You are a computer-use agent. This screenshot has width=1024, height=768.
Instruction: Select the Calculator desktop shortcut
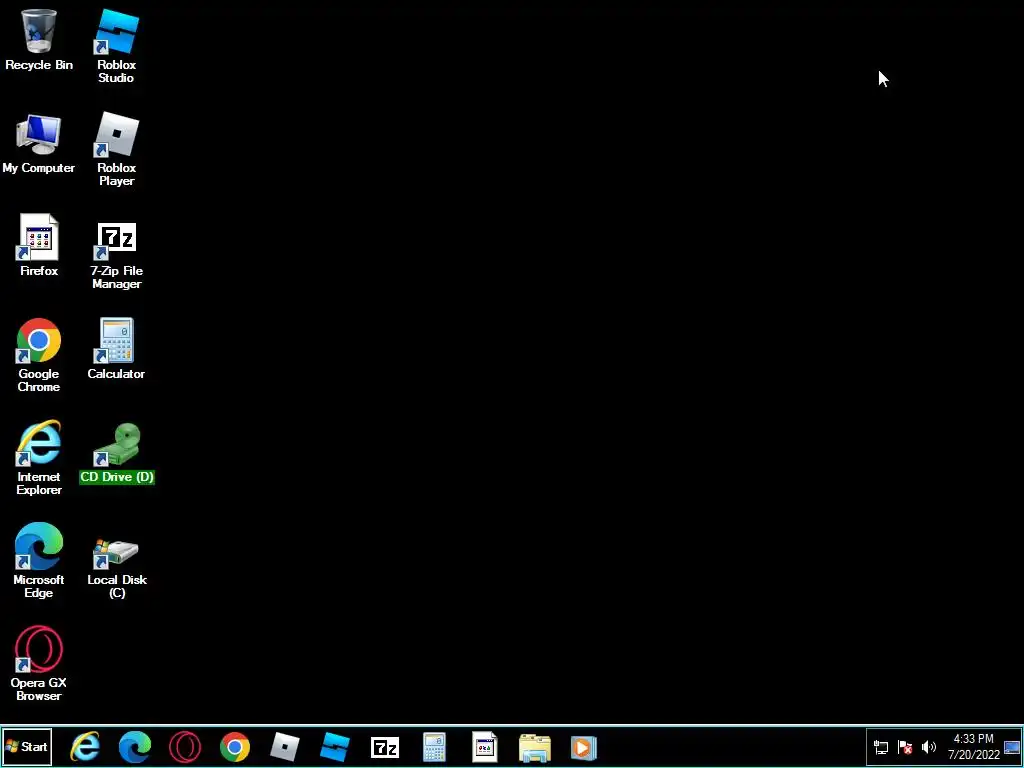(116, 348)
